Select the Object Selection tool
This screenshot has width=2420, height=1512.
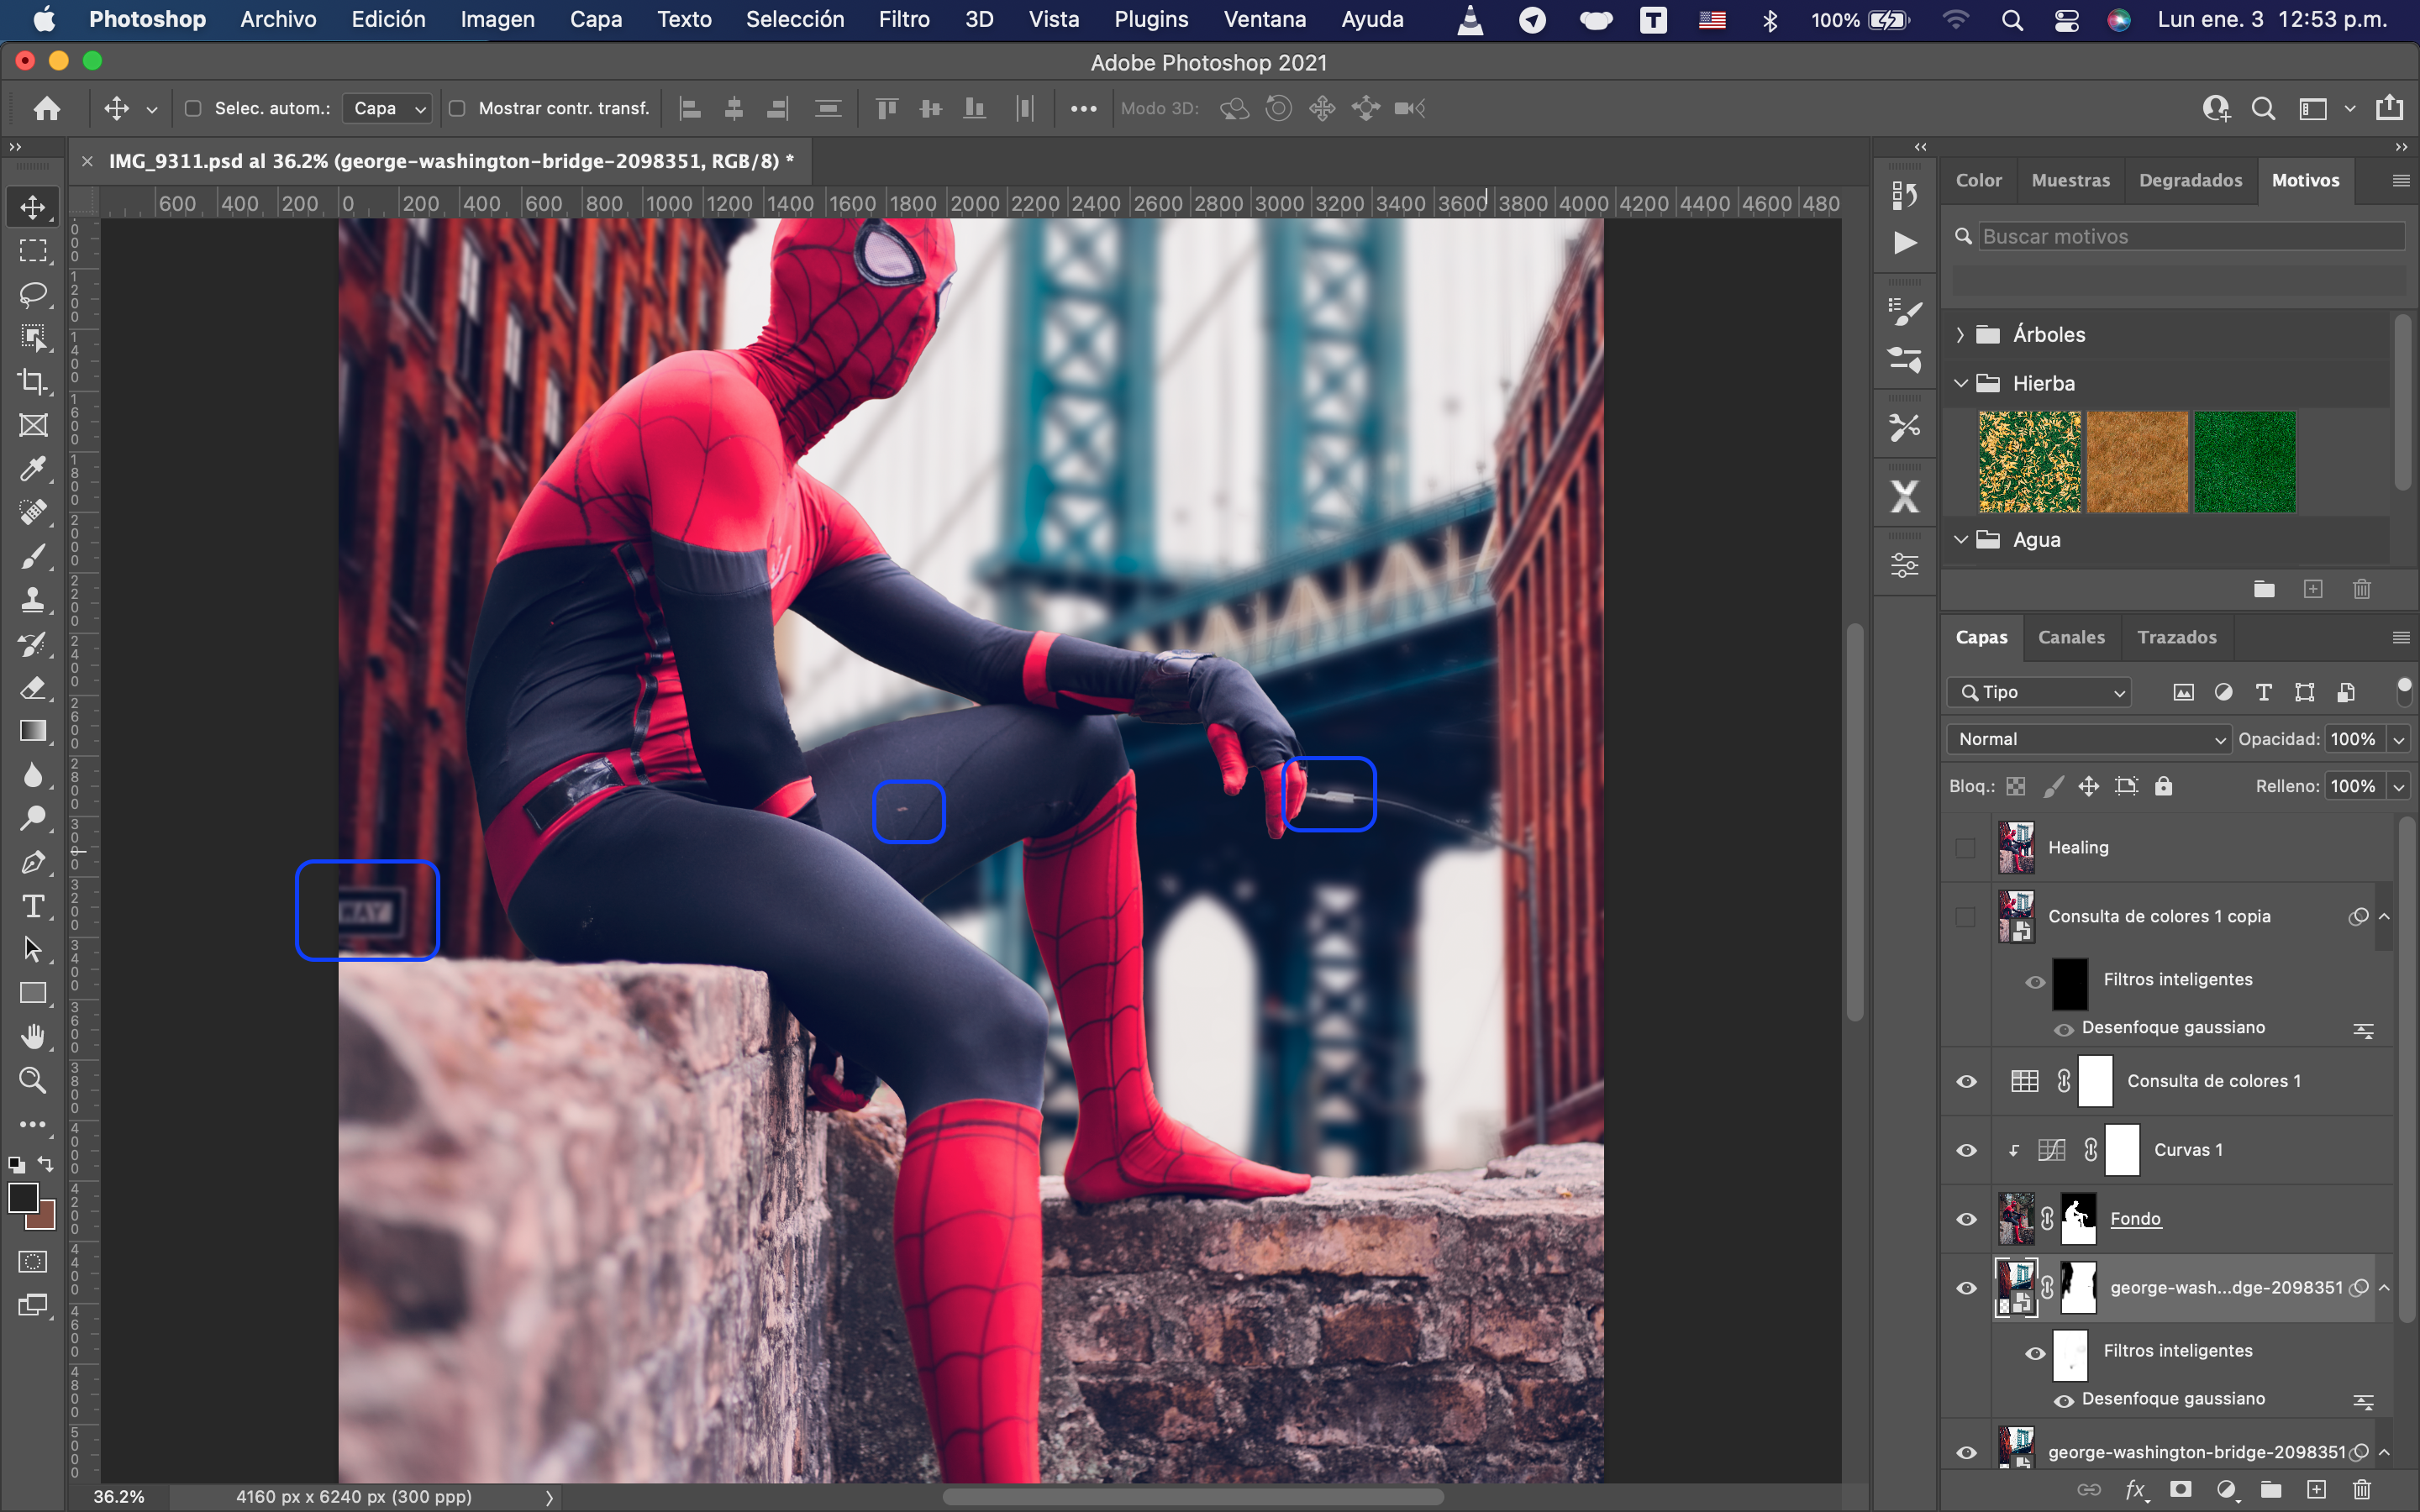[x=33, y=338]
